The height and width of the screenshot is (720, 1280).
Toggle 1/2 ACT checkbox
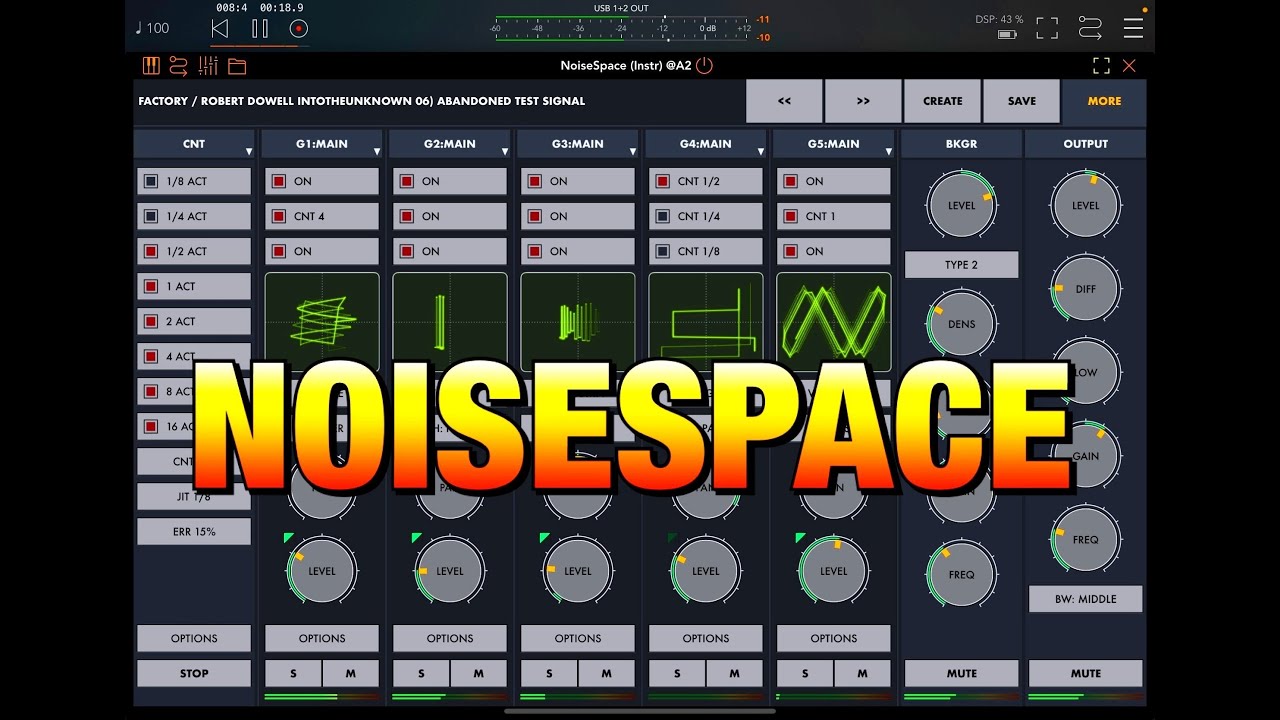[151, 251]
